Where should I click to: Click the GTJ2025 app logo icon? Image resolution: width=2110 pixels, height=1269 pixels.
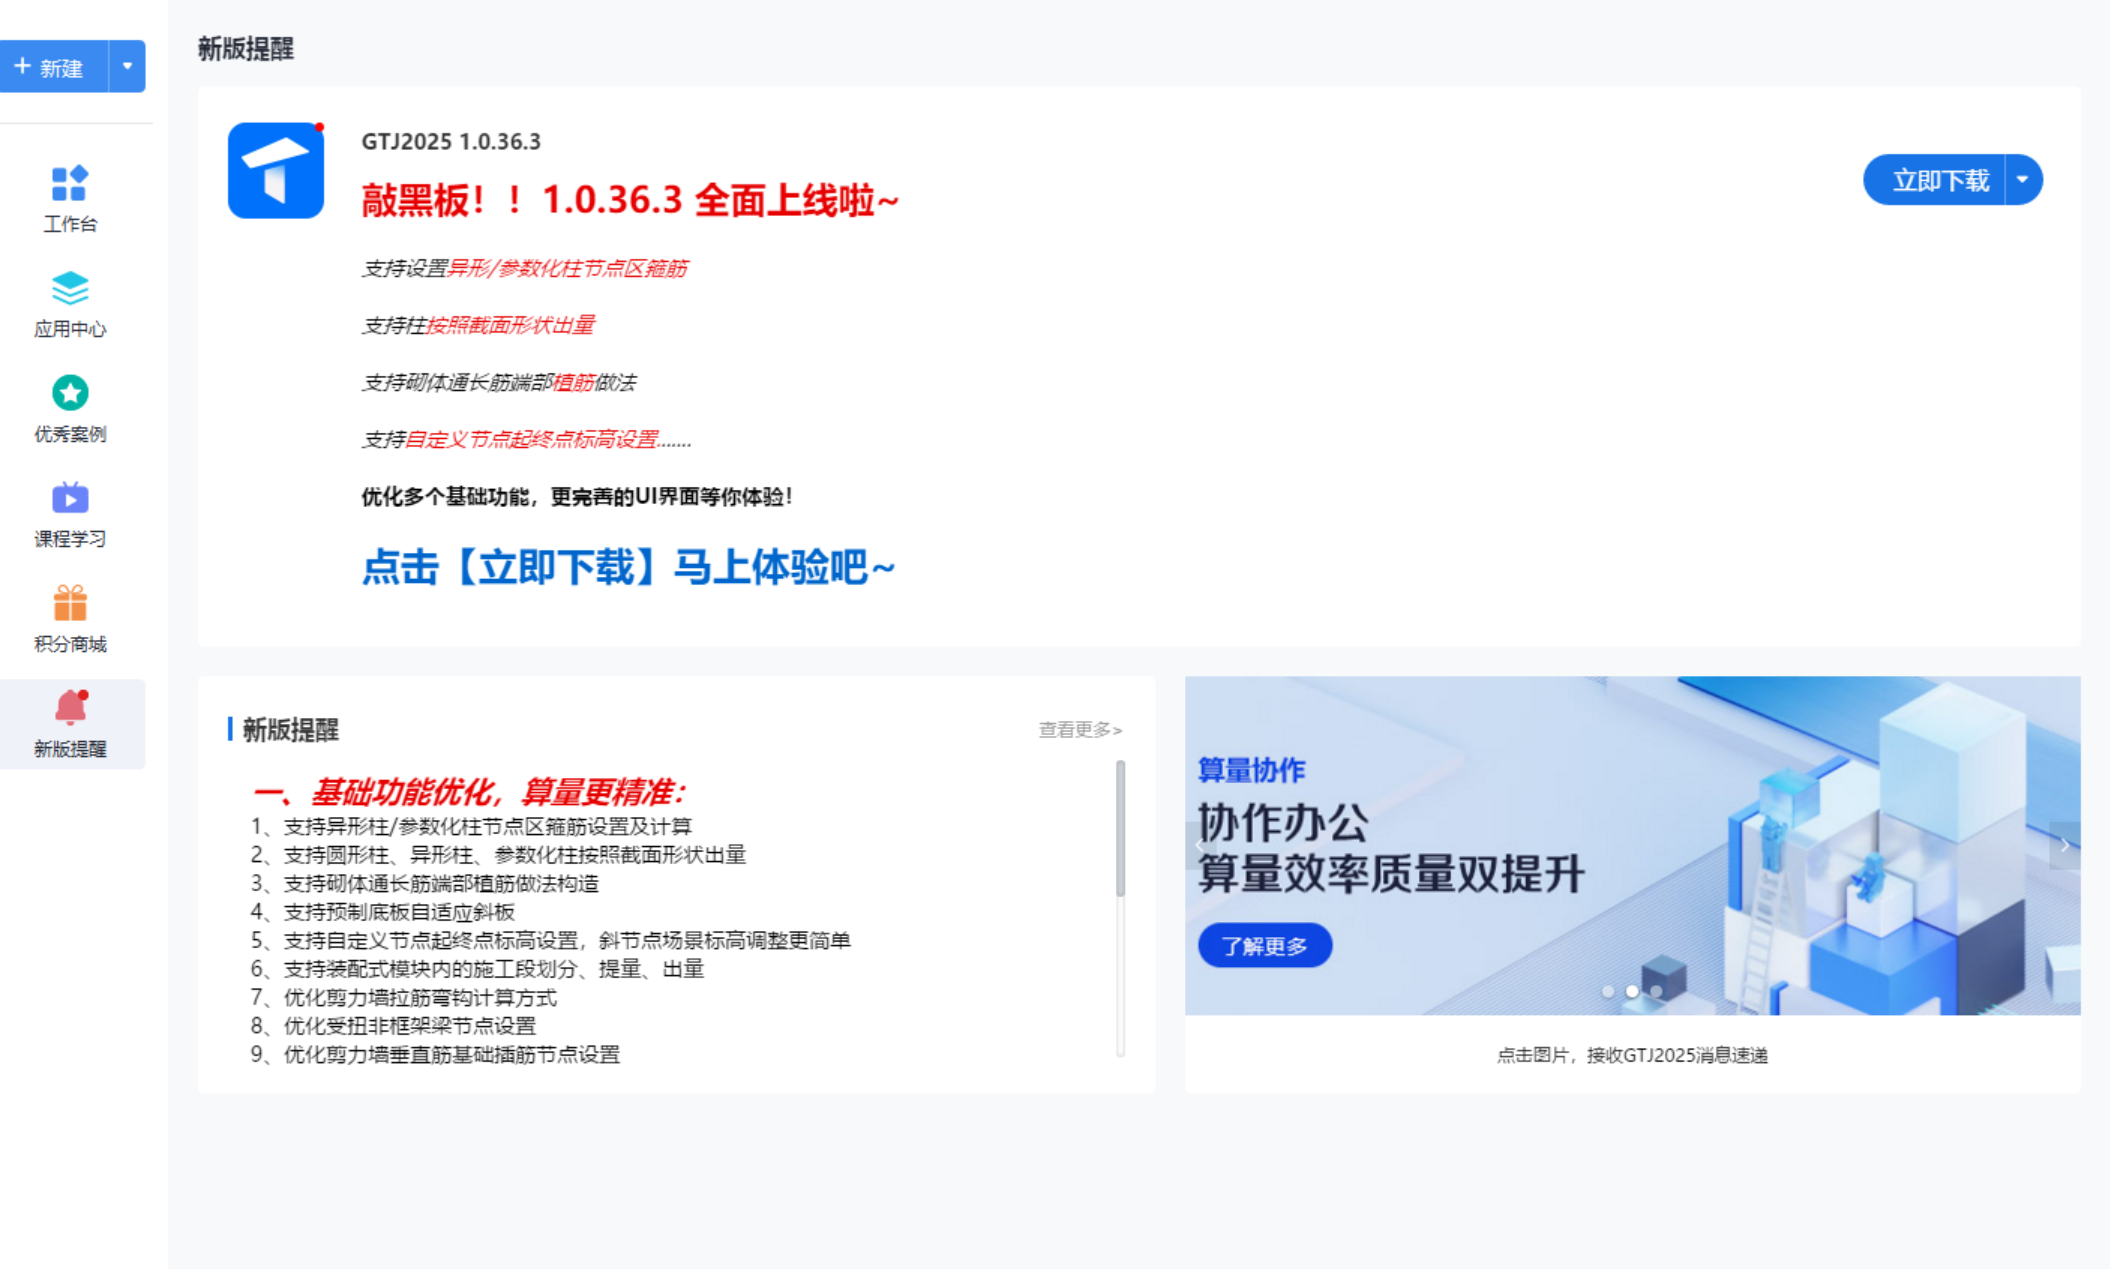coord(276,170)
